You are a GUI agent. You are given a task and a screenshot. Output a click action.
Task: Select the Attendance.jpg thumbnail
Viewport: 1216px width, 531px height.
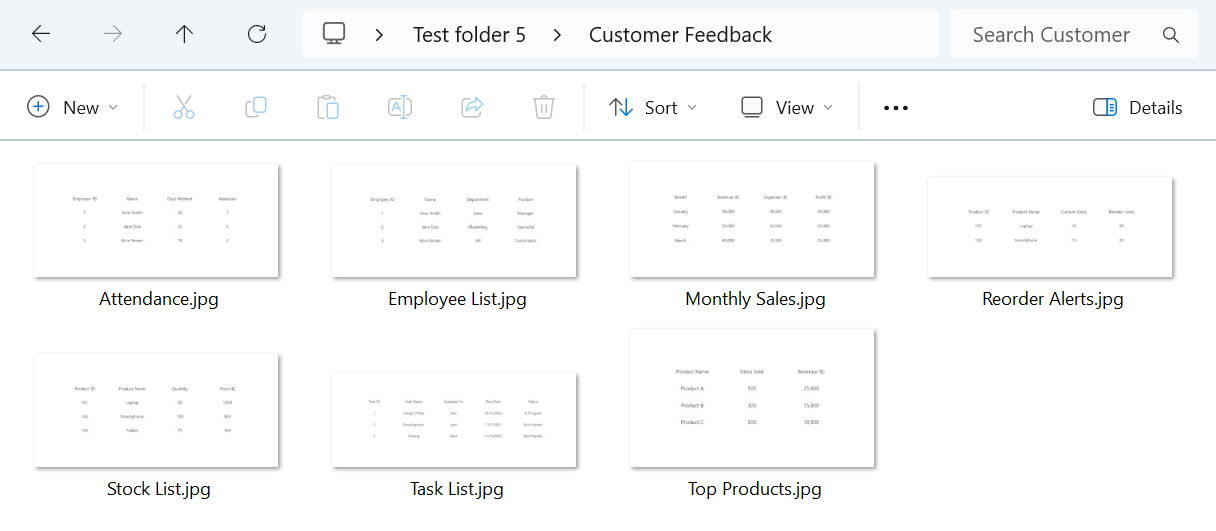point(156,220)
